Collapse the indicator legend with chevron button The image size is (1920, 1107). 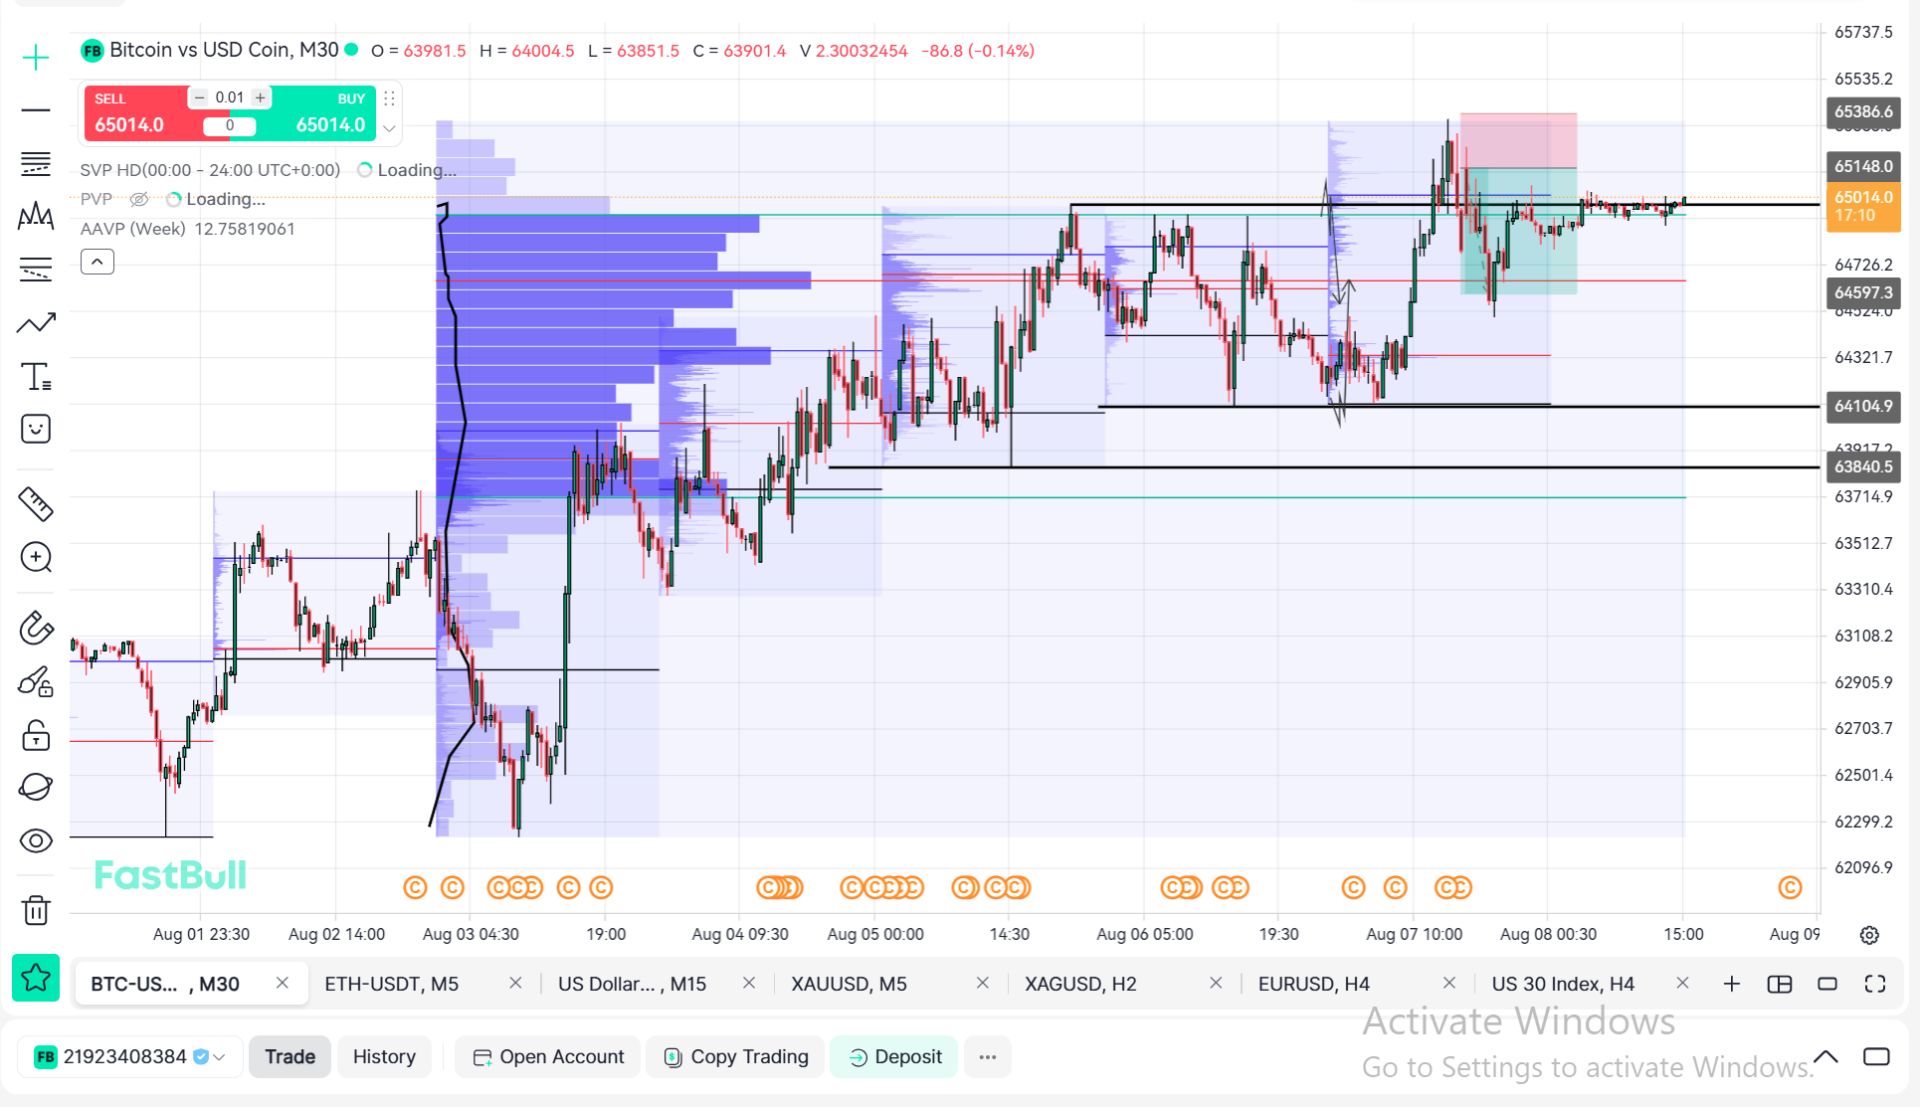coord(97,262)
